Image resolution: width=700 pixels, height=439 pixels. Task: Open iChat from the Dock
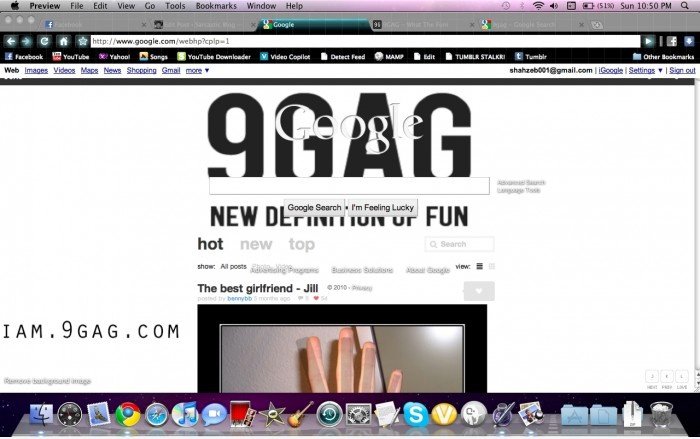(214, 414)
